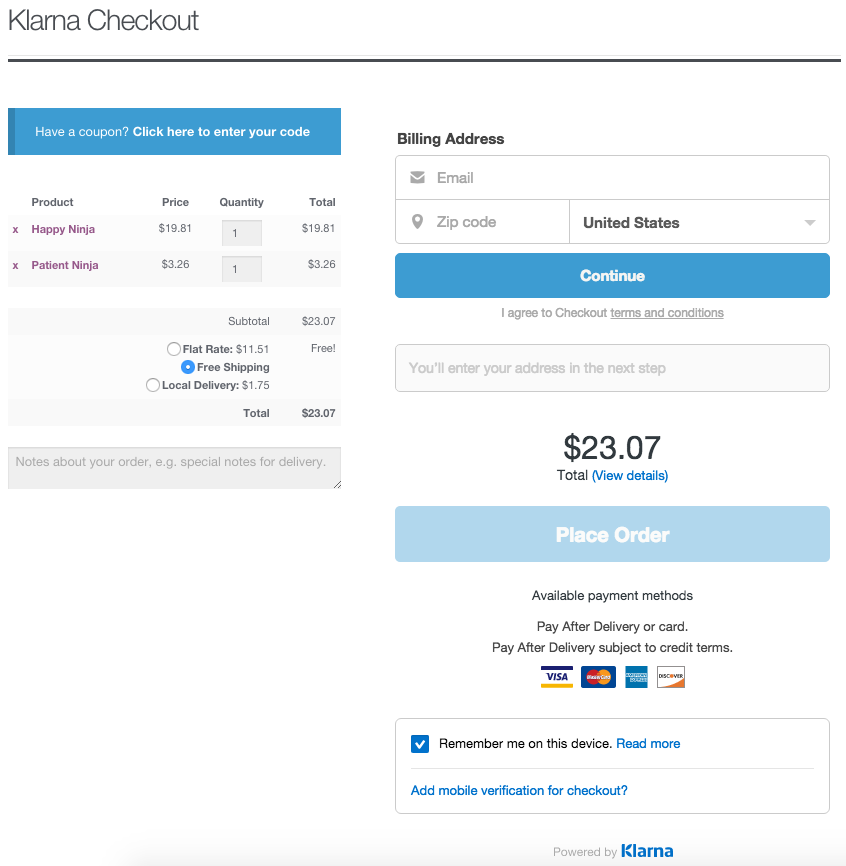Viewport: 846px width, 866px height.
Task: Remove Happy Ninja with the x icon
Action: [15, 229]
